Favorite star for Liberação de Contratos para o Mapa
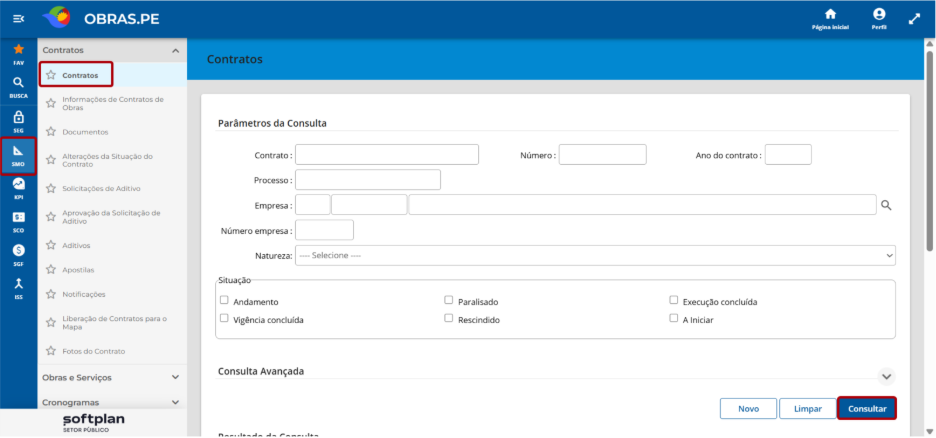The height and width of the screenshot is (438, 936). click(51, 323)
